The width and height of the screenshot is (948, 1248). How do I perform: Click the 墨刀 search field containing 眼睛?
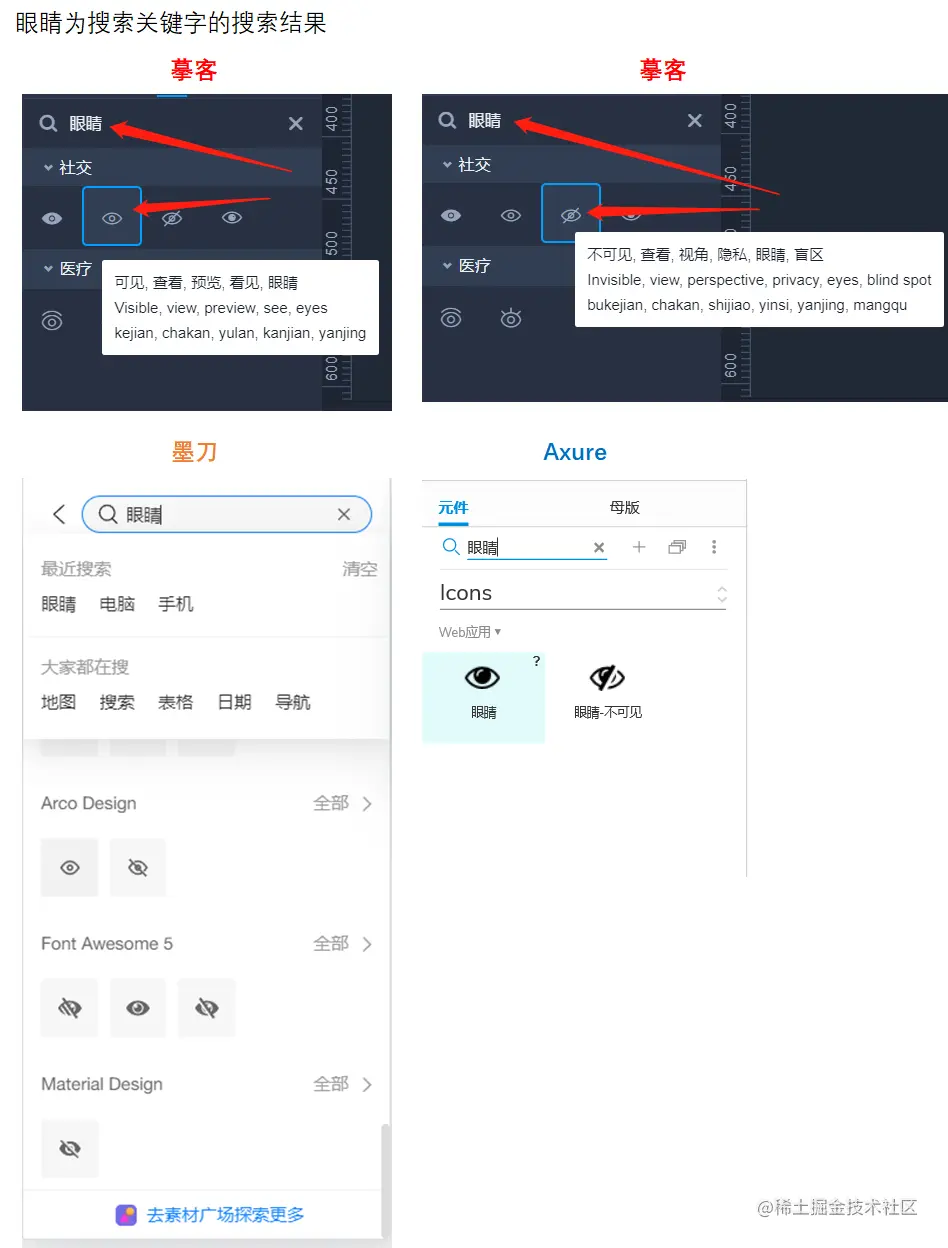227,514
